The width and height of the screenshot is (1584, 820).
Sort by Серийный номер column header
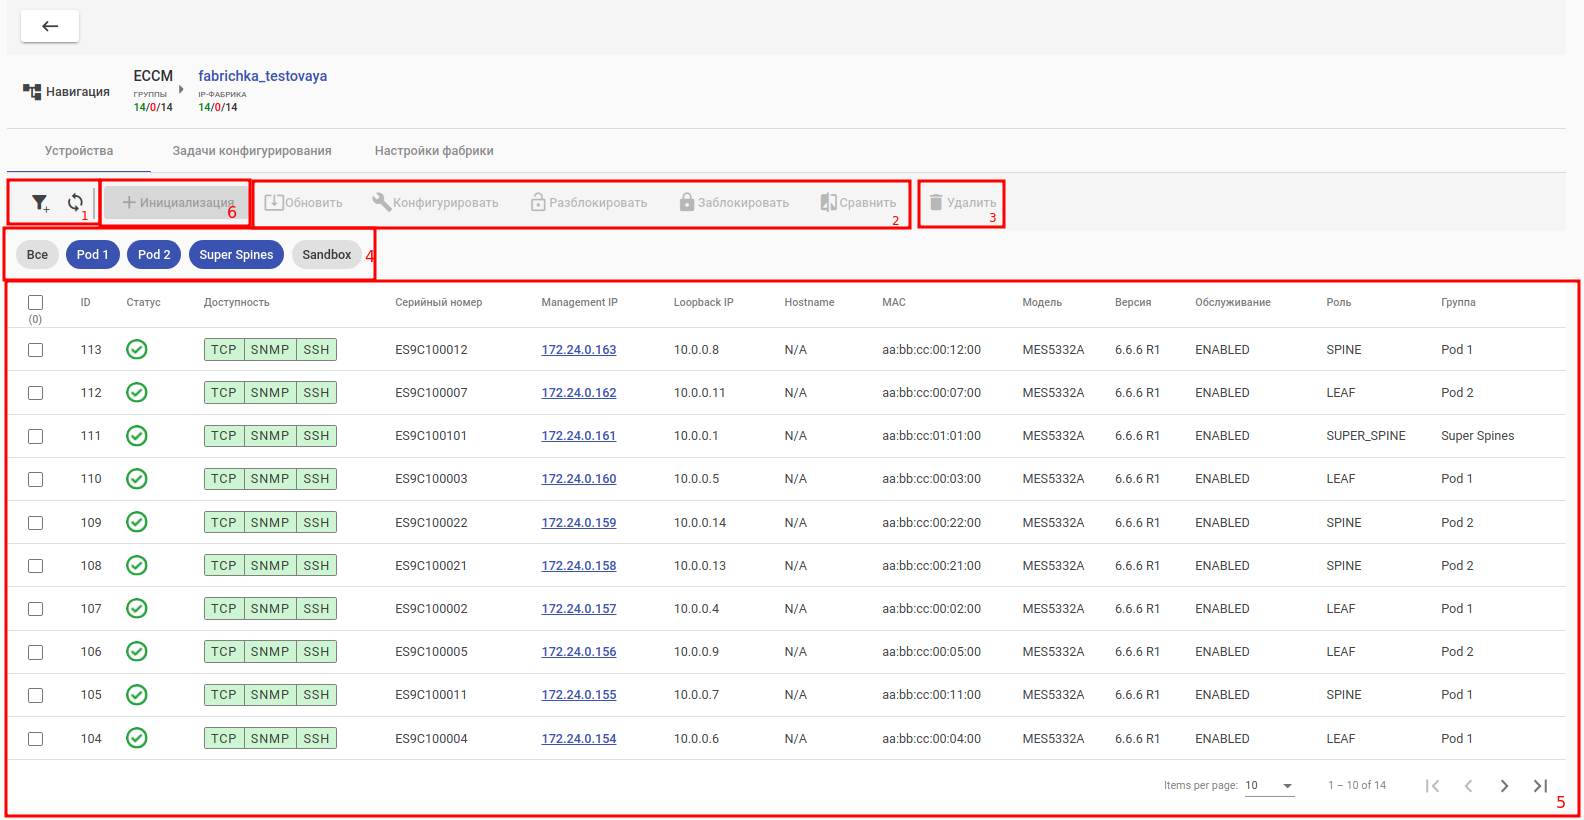(438, 302)
